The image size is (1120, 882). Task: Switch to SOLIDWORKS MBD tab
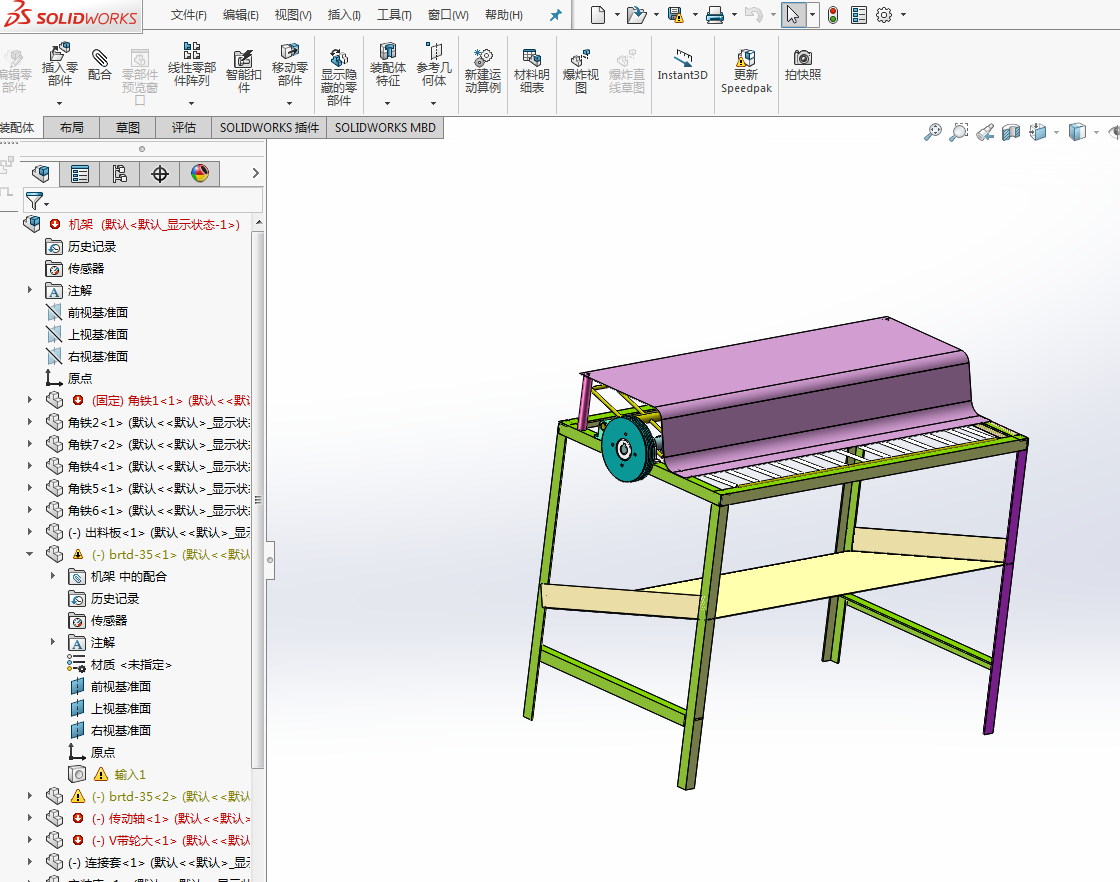385,128
